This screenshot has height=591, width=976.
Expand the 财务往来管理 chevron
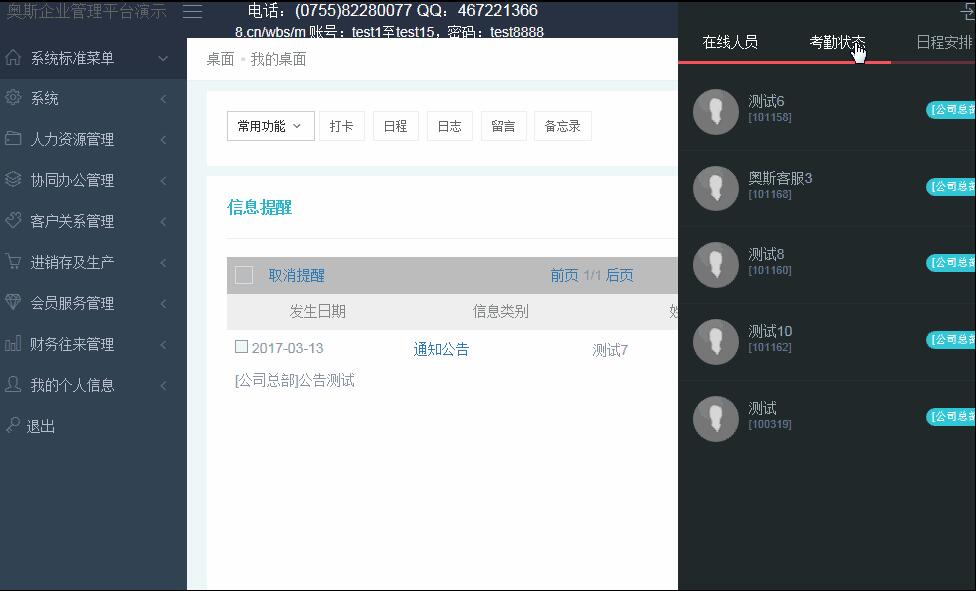pyautogui.click(x=163, y=344)
